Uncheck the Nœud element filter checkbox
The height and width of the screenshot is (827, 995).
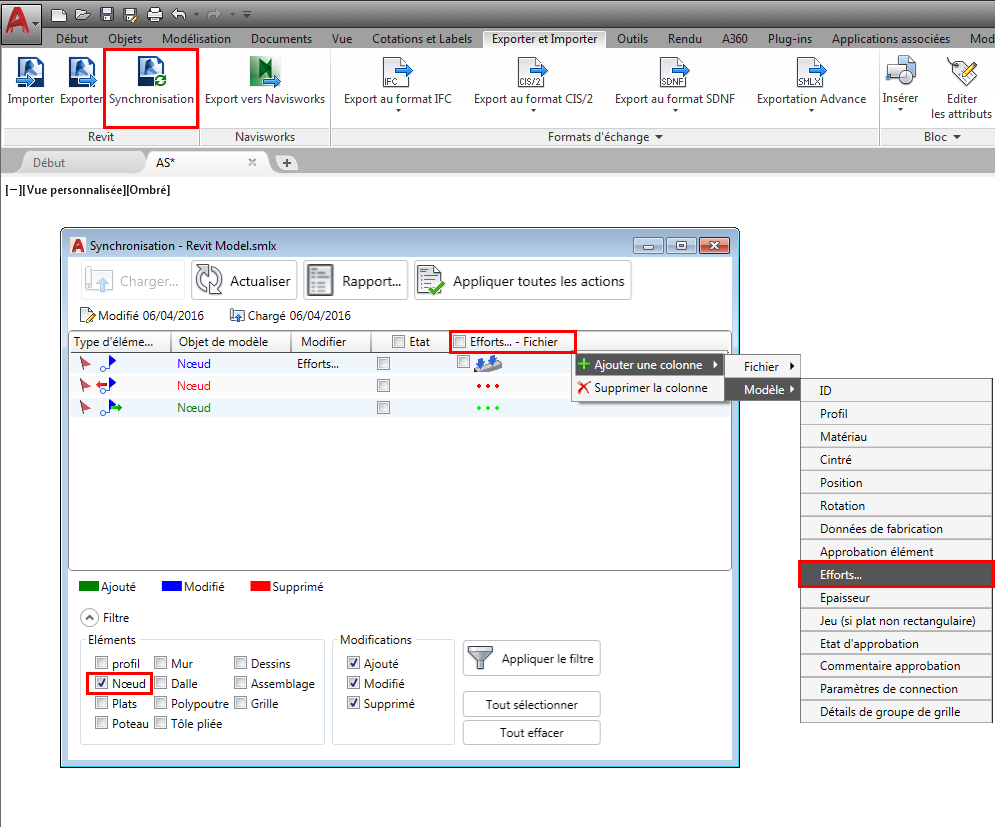click(102, 683)
